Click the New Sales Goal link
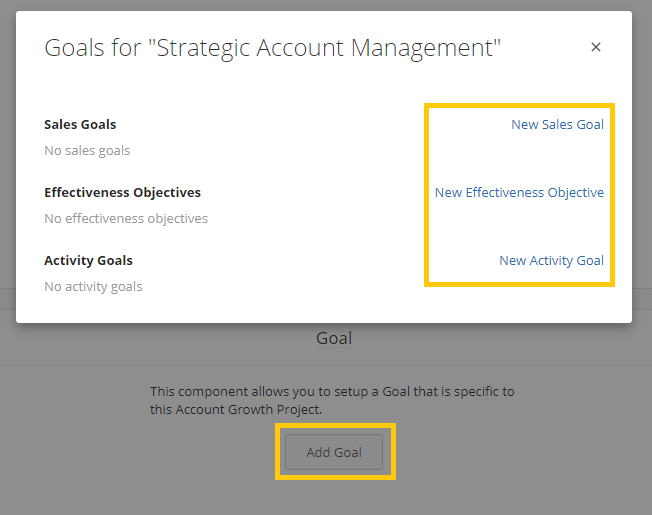 (557, 125)
